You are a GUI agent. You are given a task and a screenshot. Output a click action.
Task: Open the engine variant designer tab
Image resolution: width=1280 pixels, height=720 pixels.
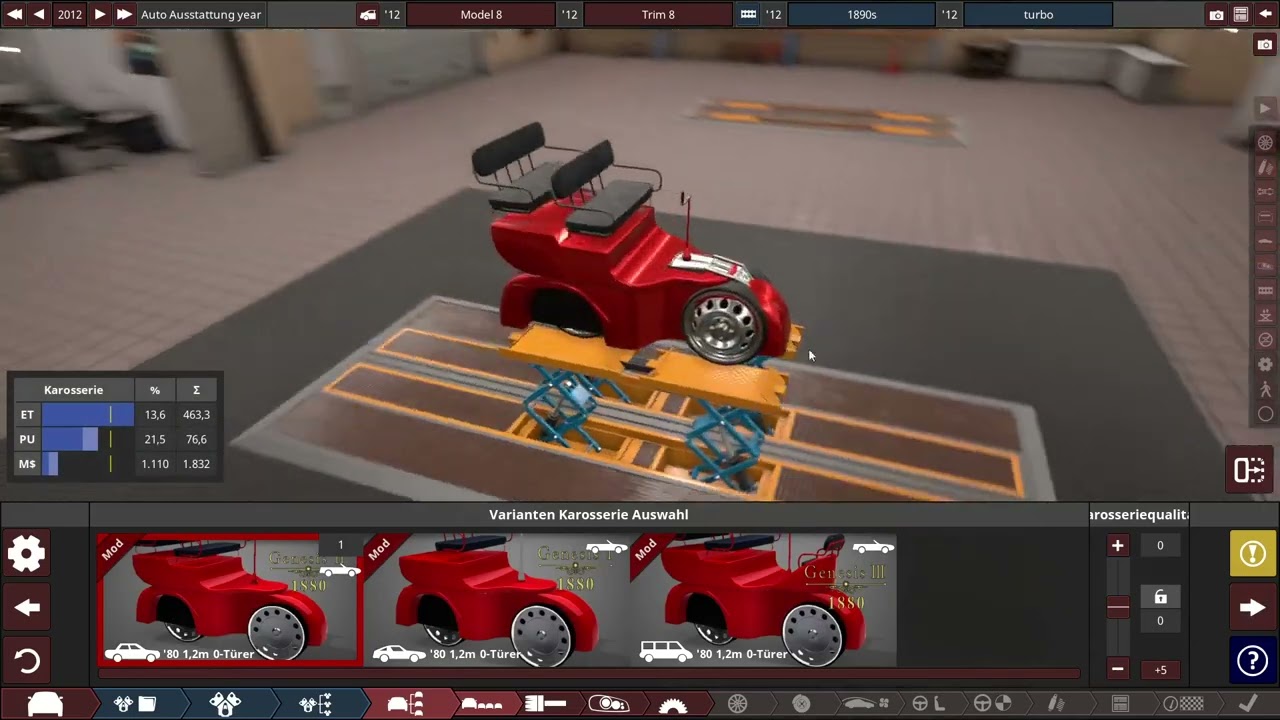coord(225,704)
